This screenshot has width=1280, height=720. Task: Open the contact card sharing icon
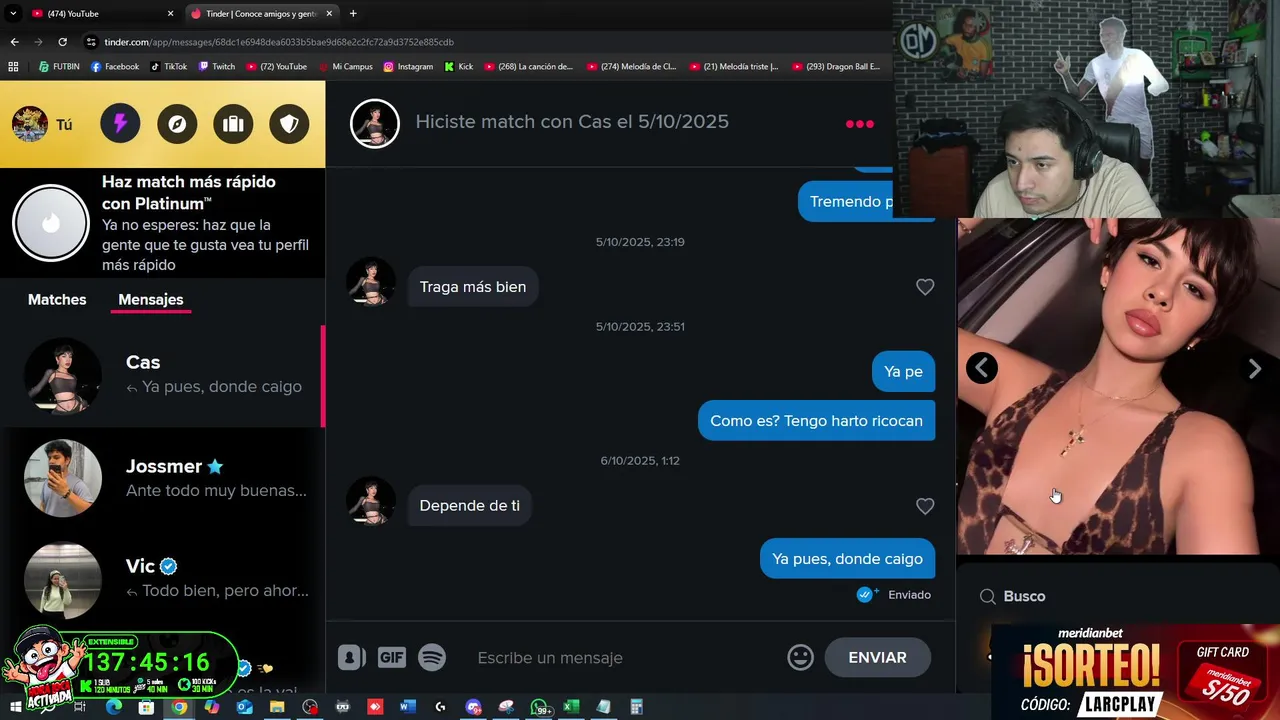pos(351,657)
